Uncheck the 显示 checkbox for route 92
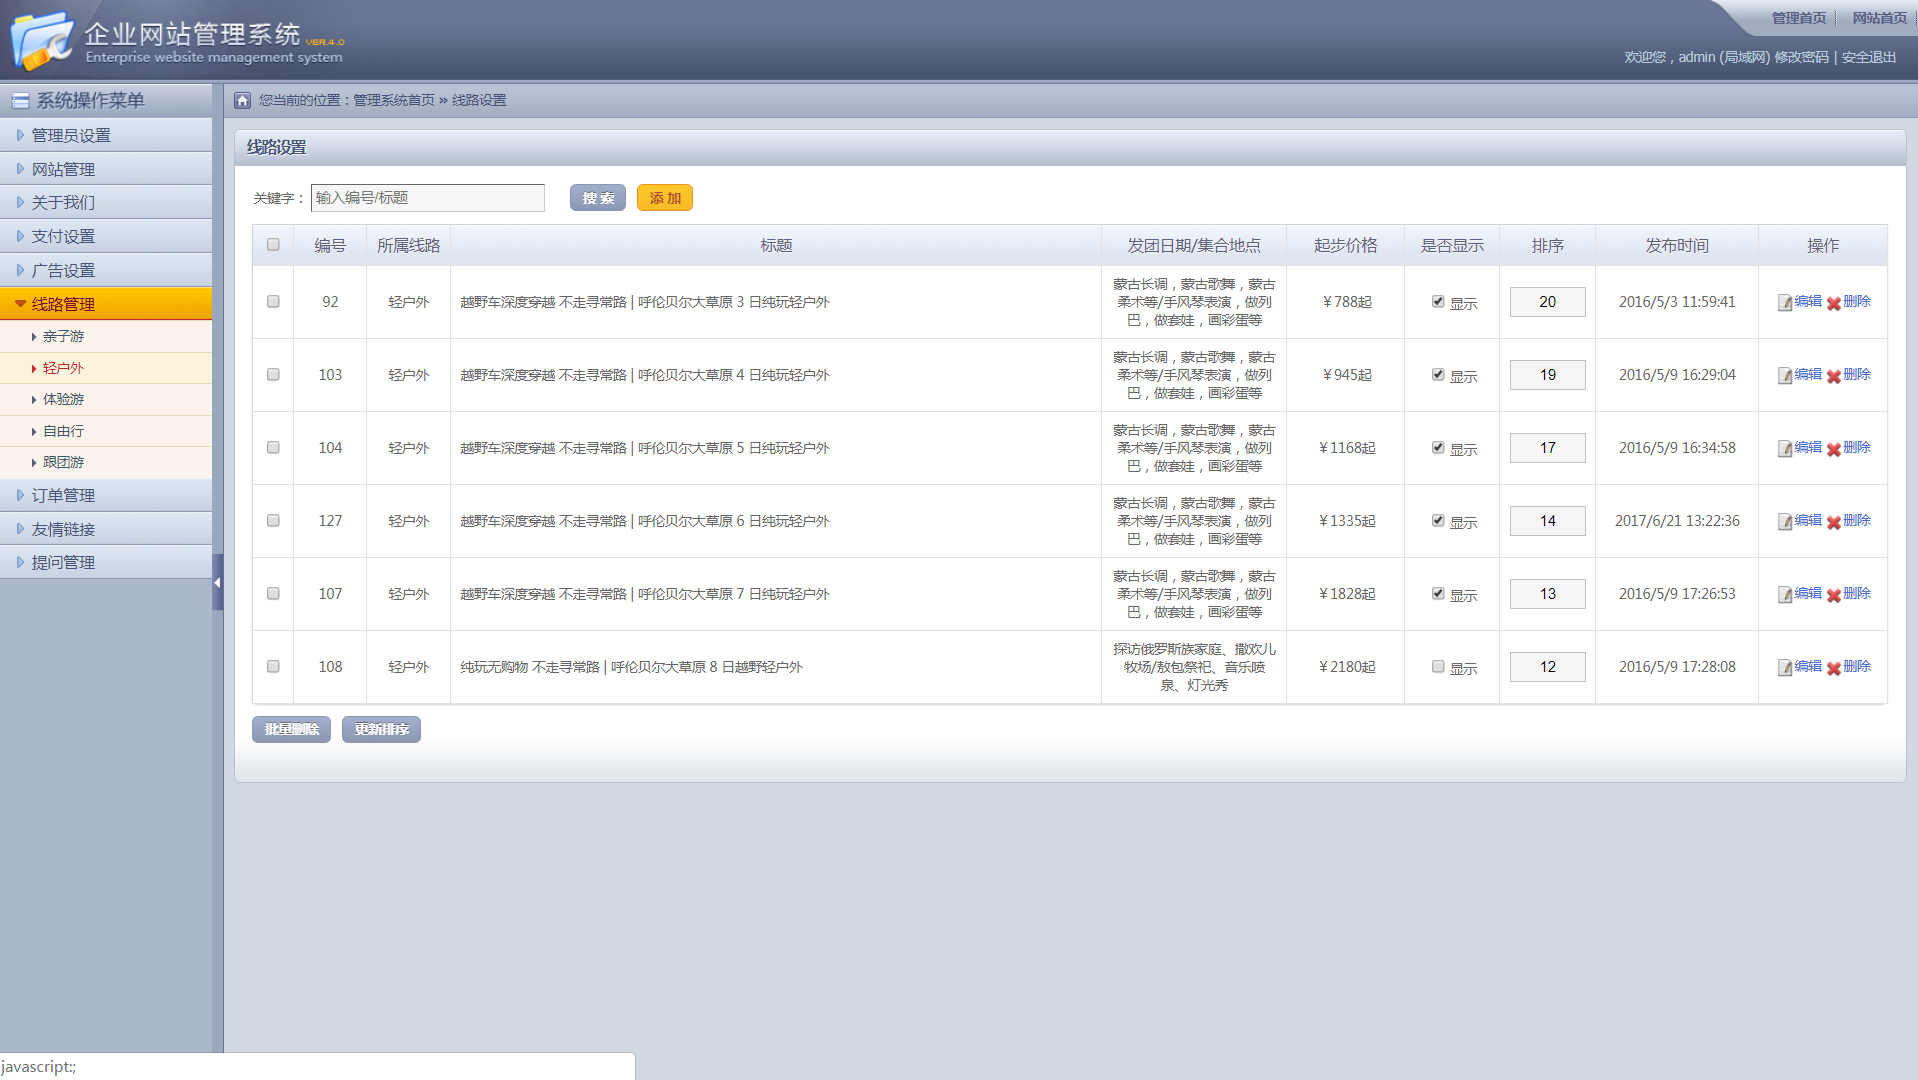 (1438, 302)
